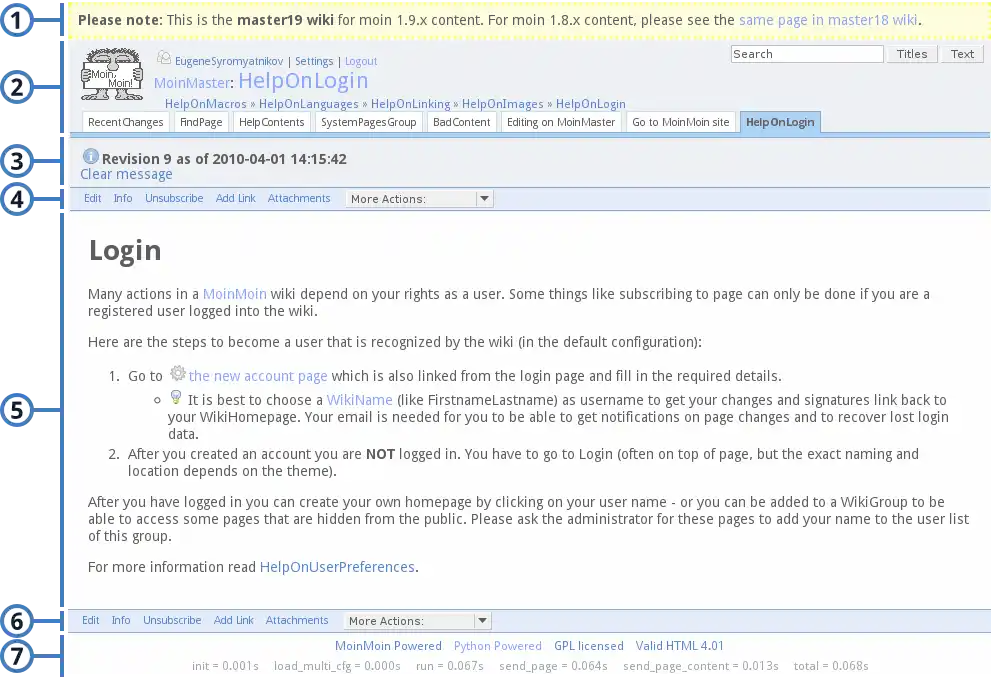The image size is (991, 680).
Task: Open HelpOnLanguages in the breadcrumb trail
Action: pos(308,104)
